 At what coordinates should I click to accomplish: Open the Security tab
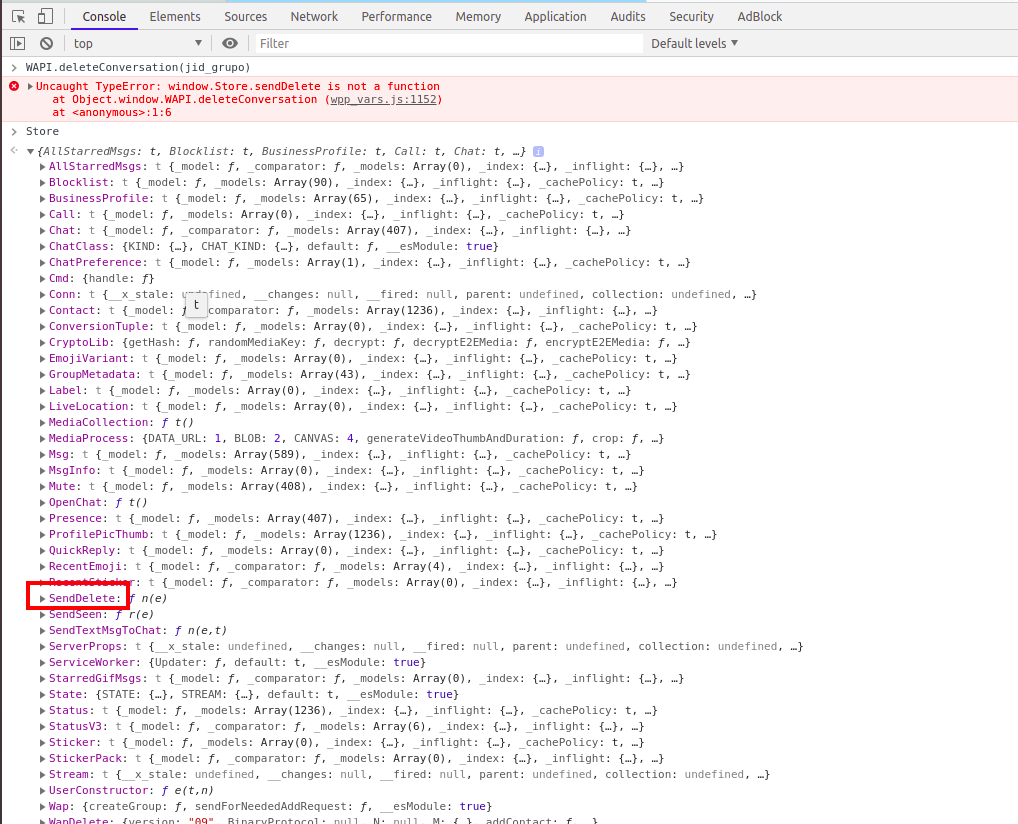click(x=691, y=17)
